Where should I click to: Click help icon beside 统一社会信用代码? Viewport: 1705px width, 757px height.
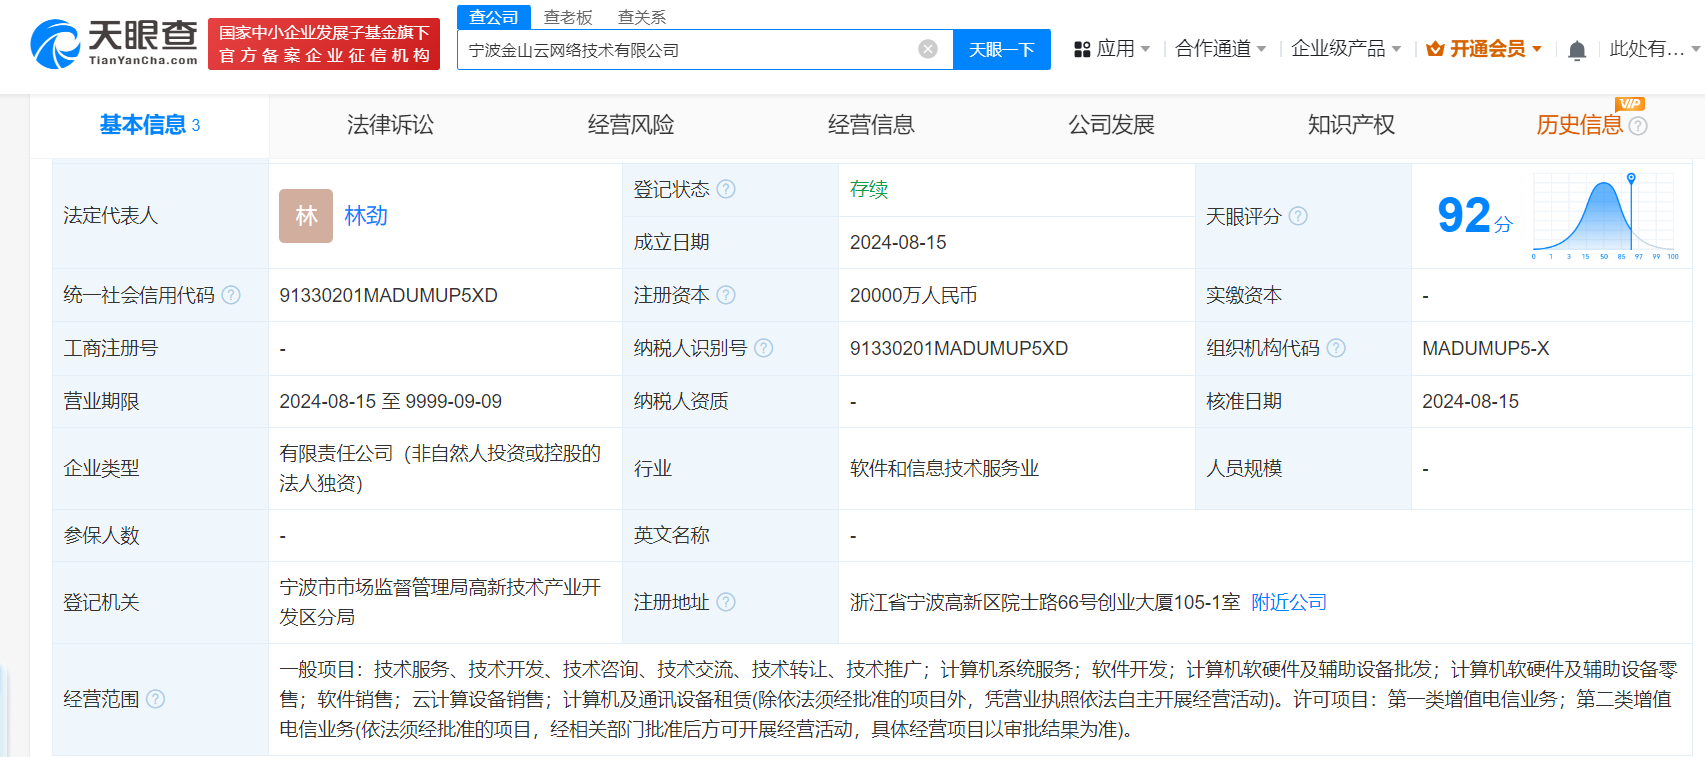coord(231,295)
